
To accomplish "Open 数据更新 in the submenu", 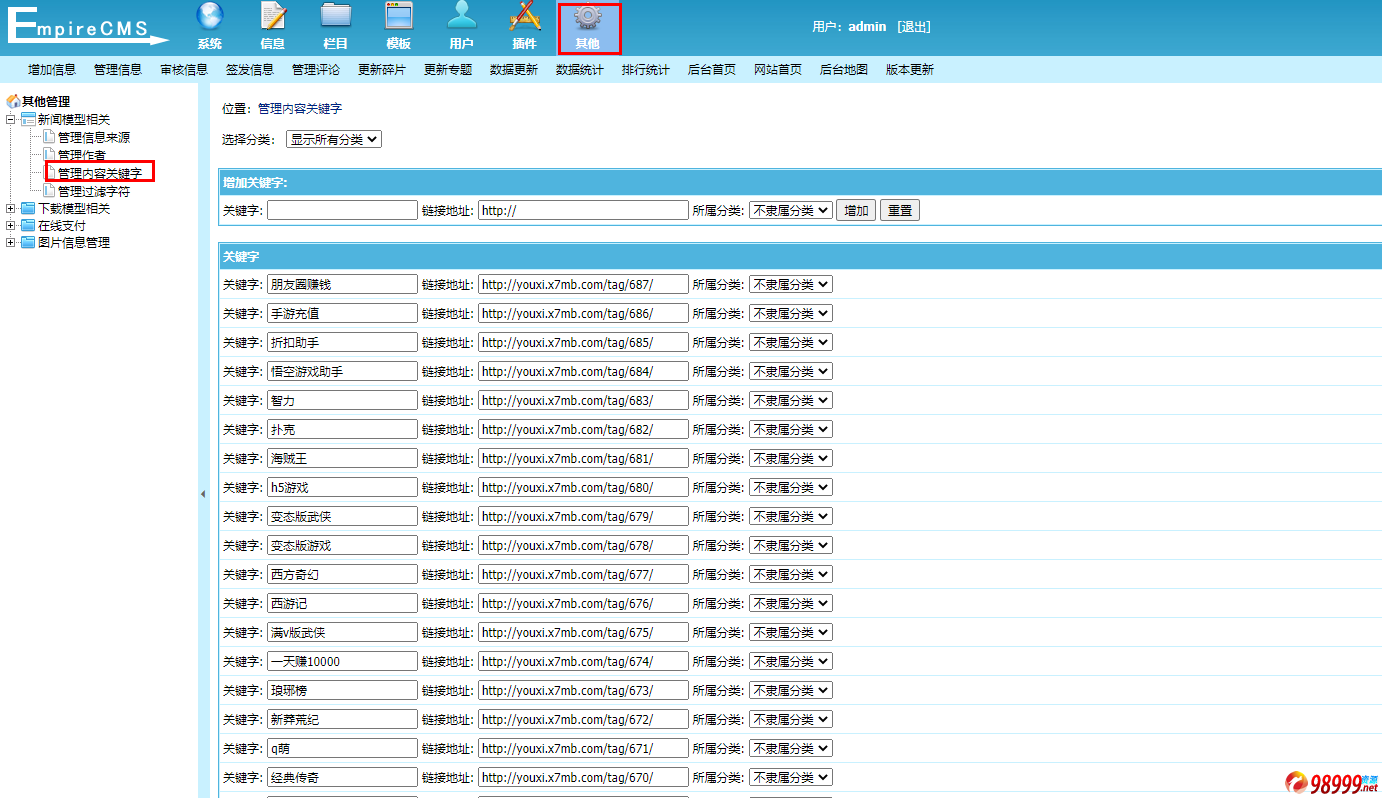I will (514, 69).
